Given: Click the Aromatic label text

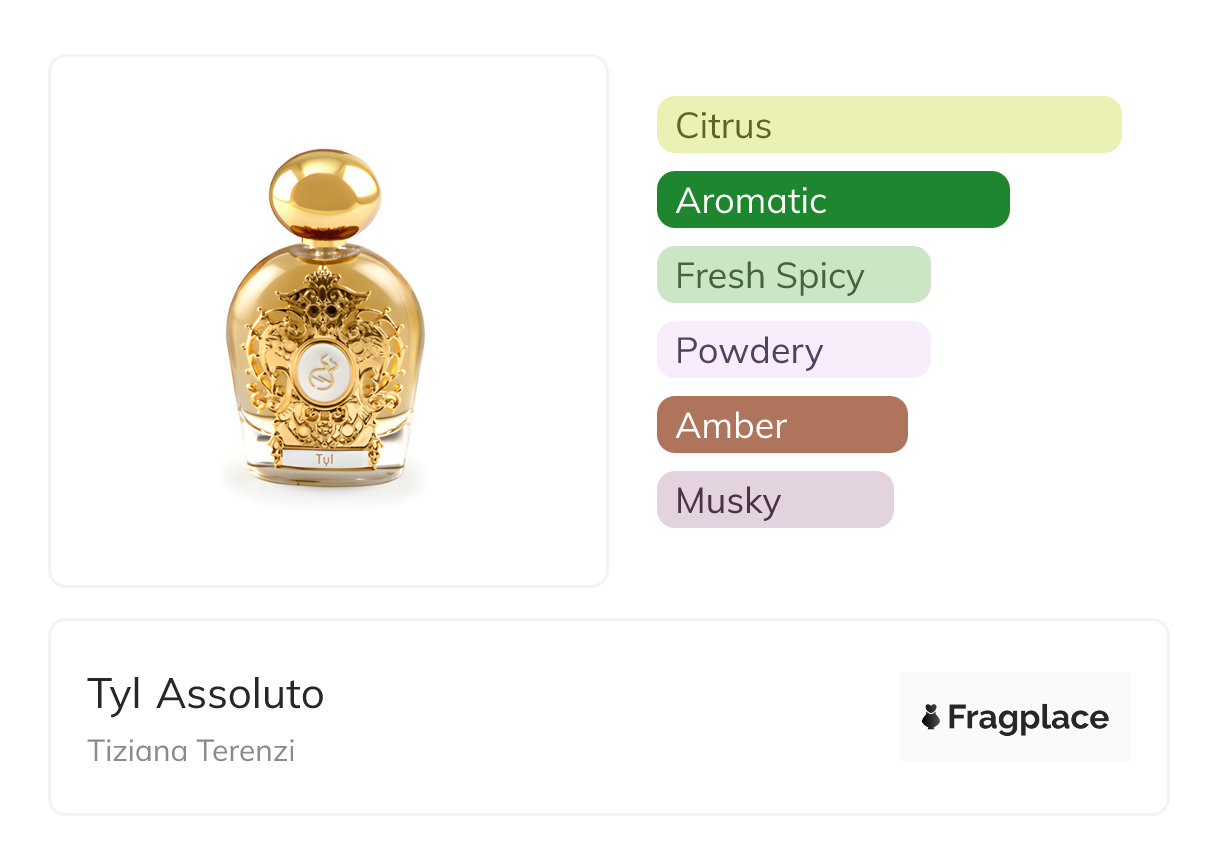Looking at the screenshot, I should pos(751,201).
